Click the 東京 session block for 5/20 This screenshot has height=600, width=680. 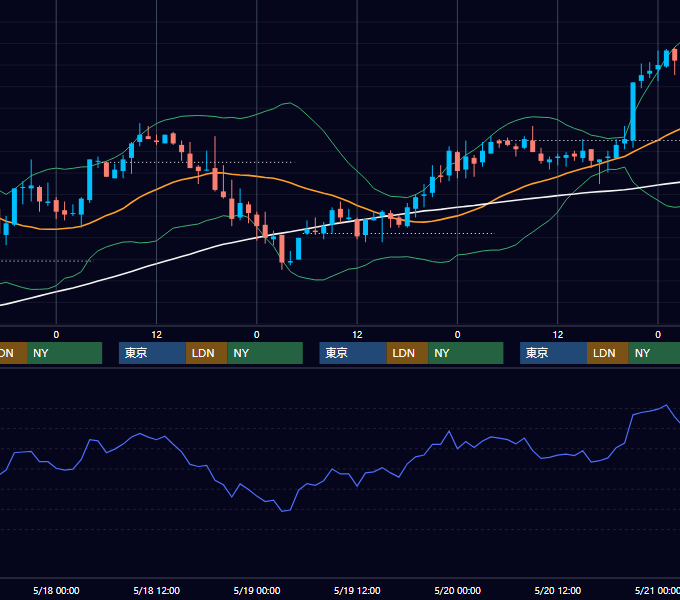[553, 353]
